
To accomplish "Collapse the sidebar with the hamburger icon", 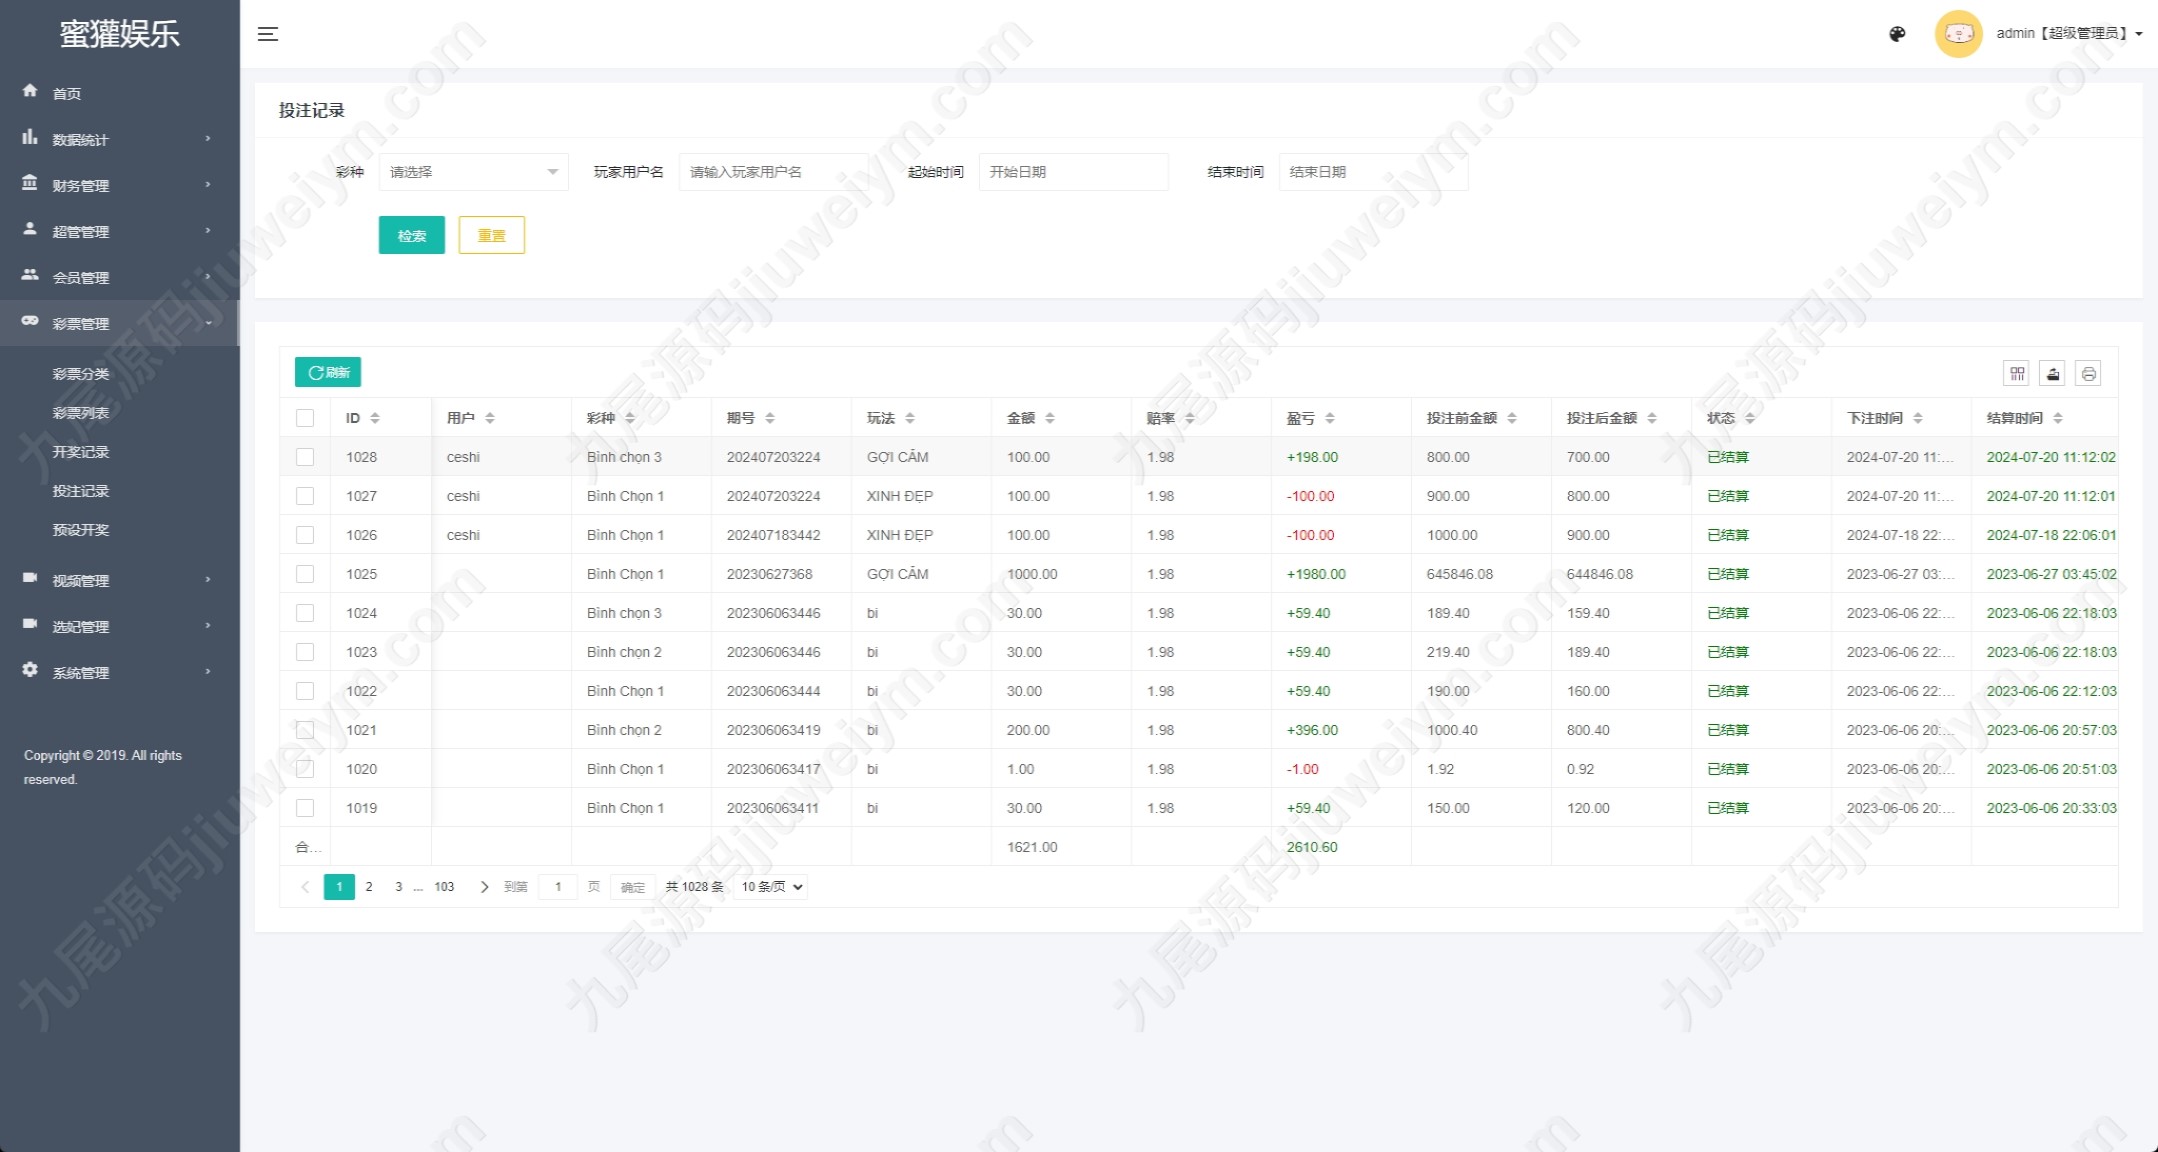I will click(267, 34).
